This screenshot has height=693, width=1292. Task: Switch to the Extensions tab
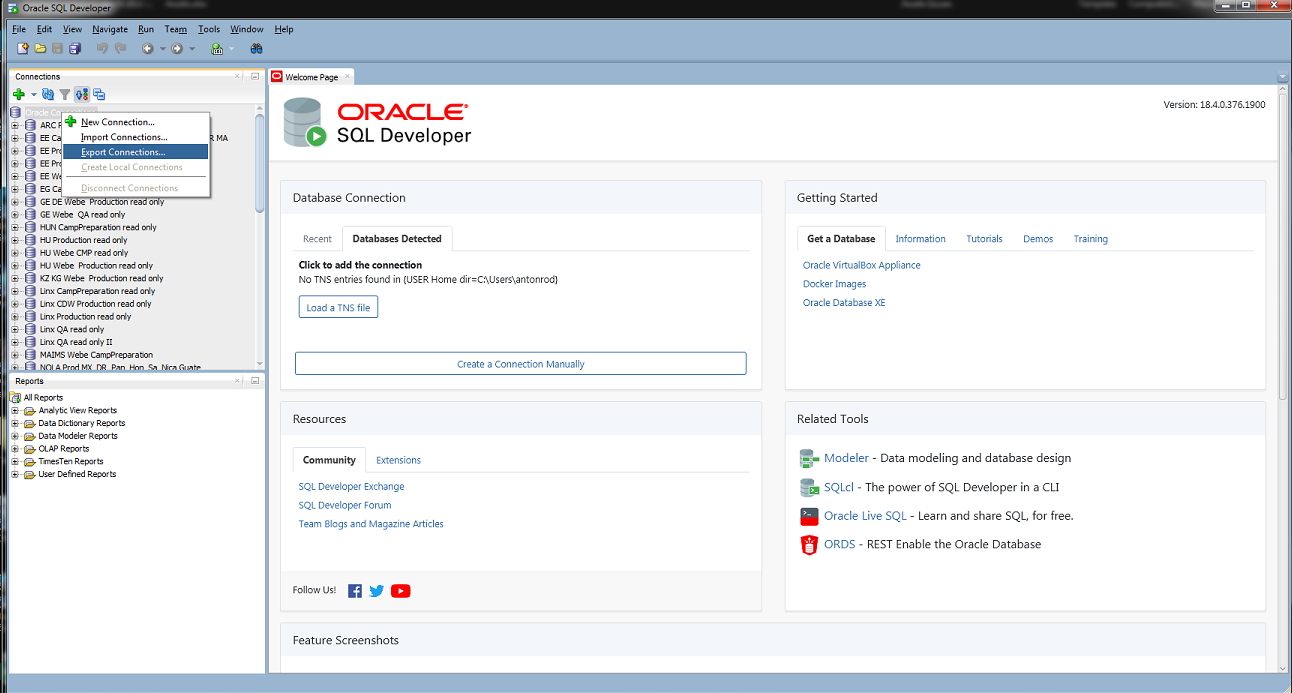pos(398,460)
